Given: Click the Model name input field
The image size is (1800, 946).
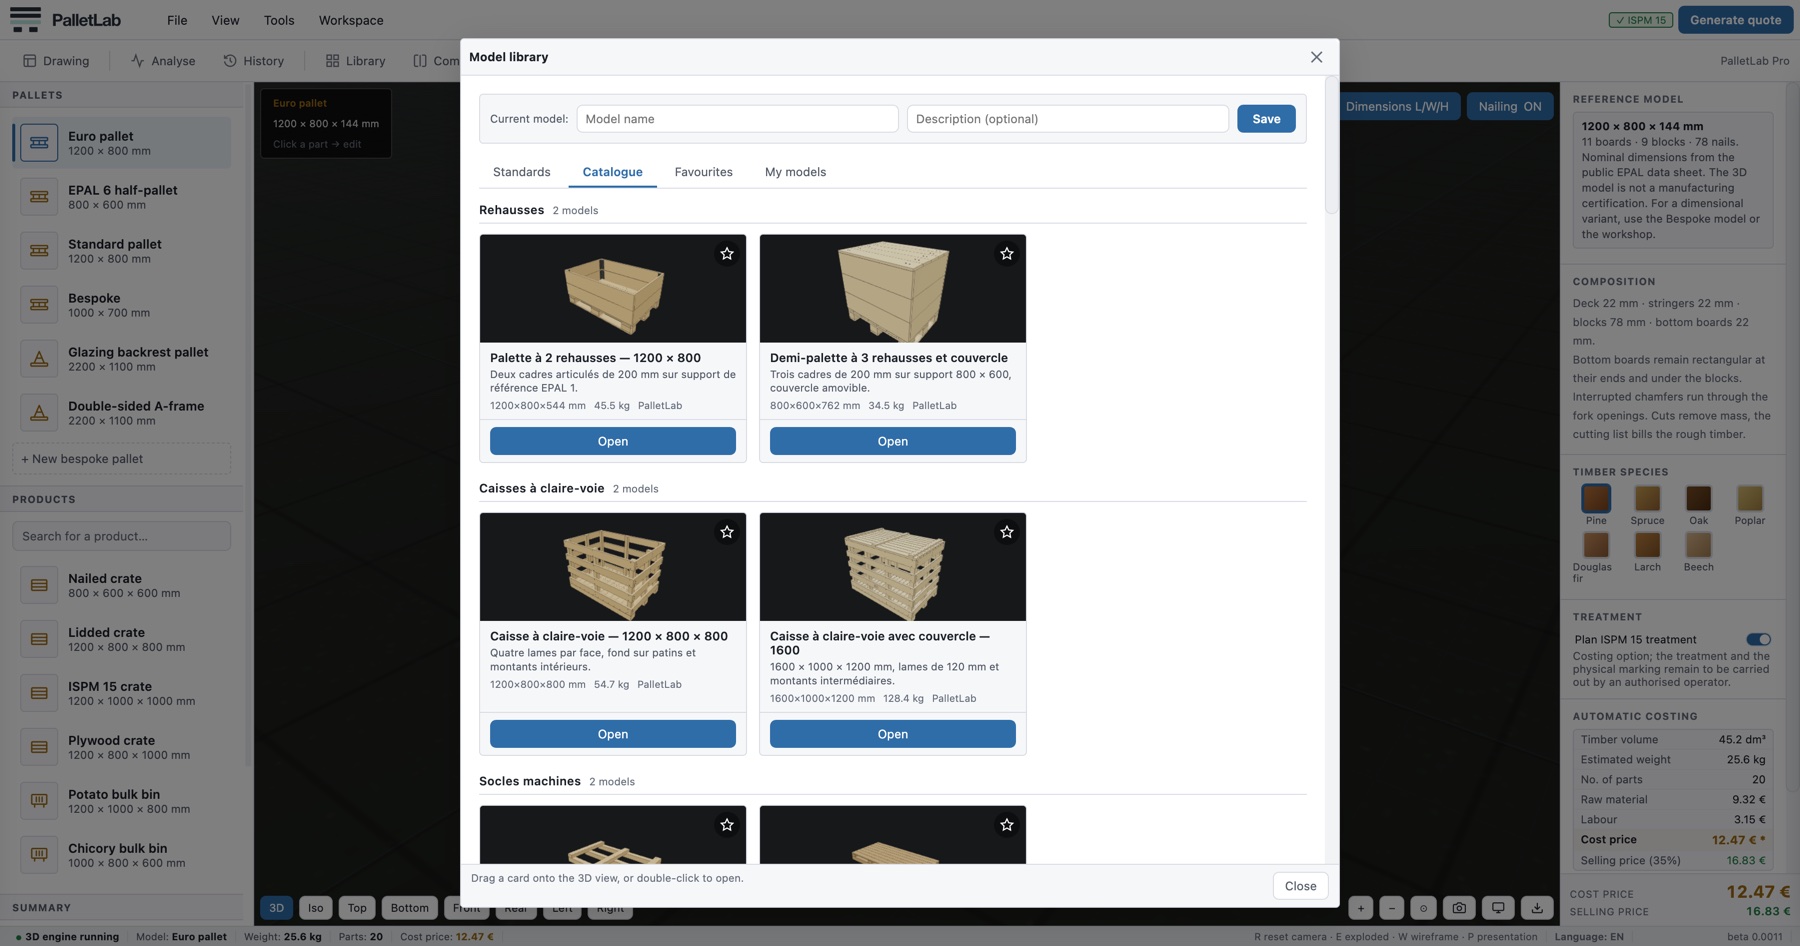Looking at the screenshot, I should (737, 119).
